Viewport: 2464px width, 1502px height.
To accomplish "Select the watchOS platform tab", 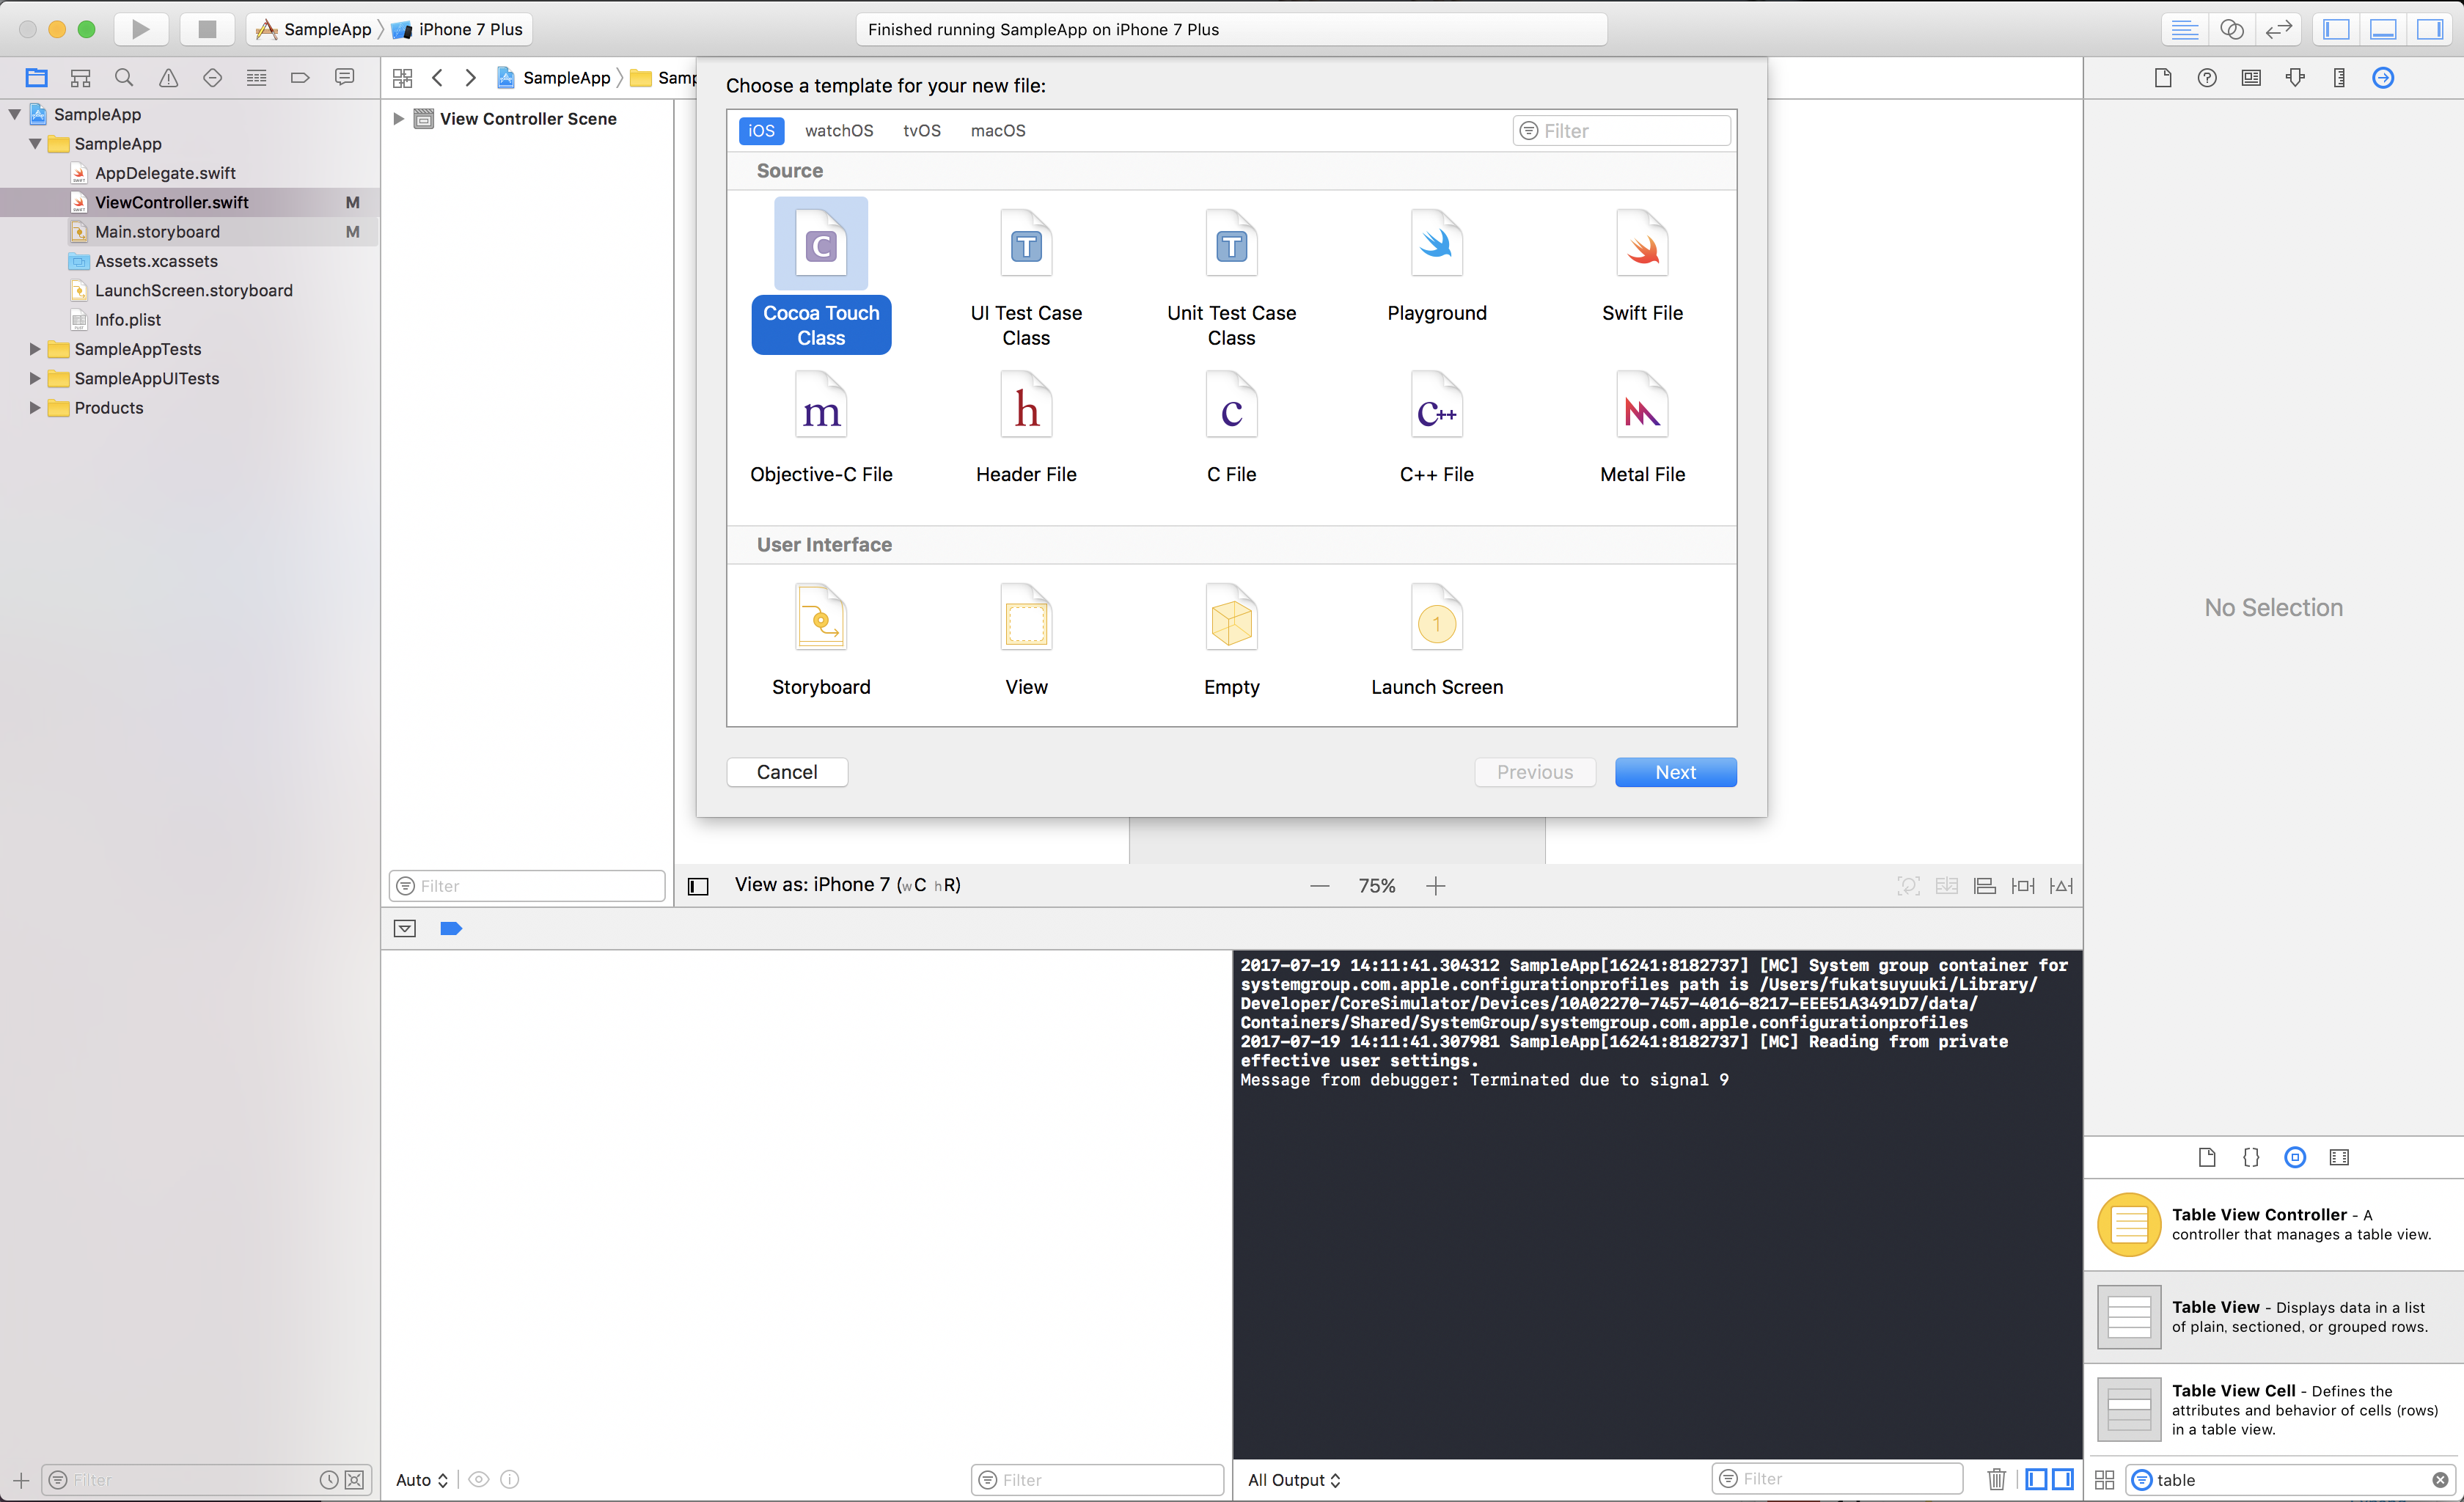I will point(839,131).
